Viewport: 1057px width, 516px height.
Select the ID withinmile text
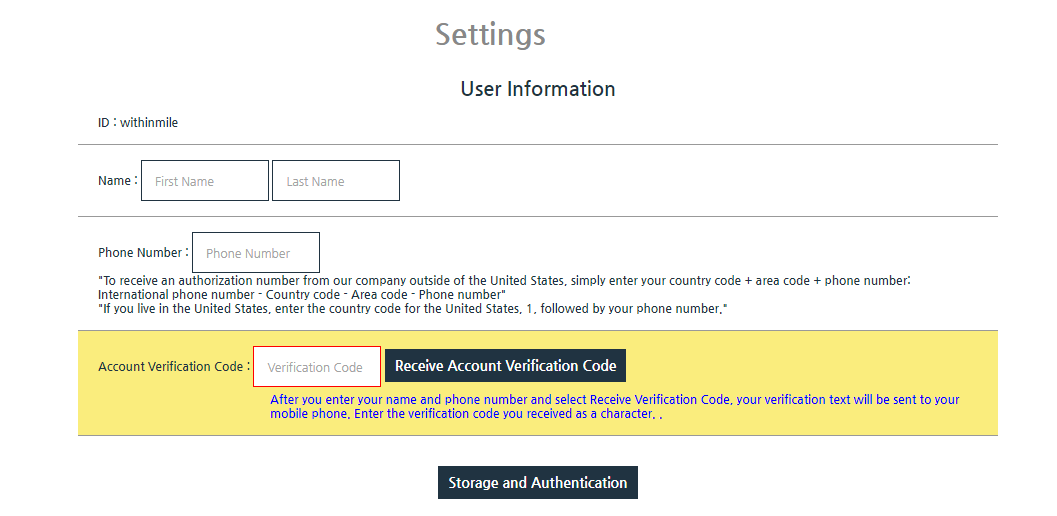coord(138,122)
